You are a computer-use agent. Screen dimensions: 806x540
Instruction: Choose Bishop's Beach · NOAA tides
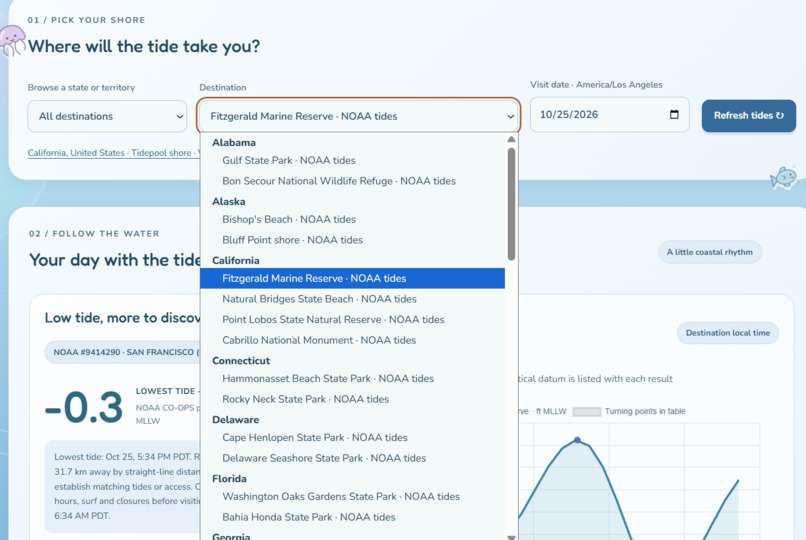pyautogui.click(x=352, y=219)
